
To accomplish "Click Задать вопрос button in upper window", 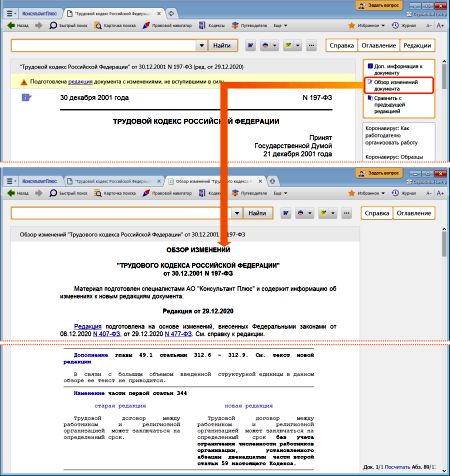I will (379, 5).
